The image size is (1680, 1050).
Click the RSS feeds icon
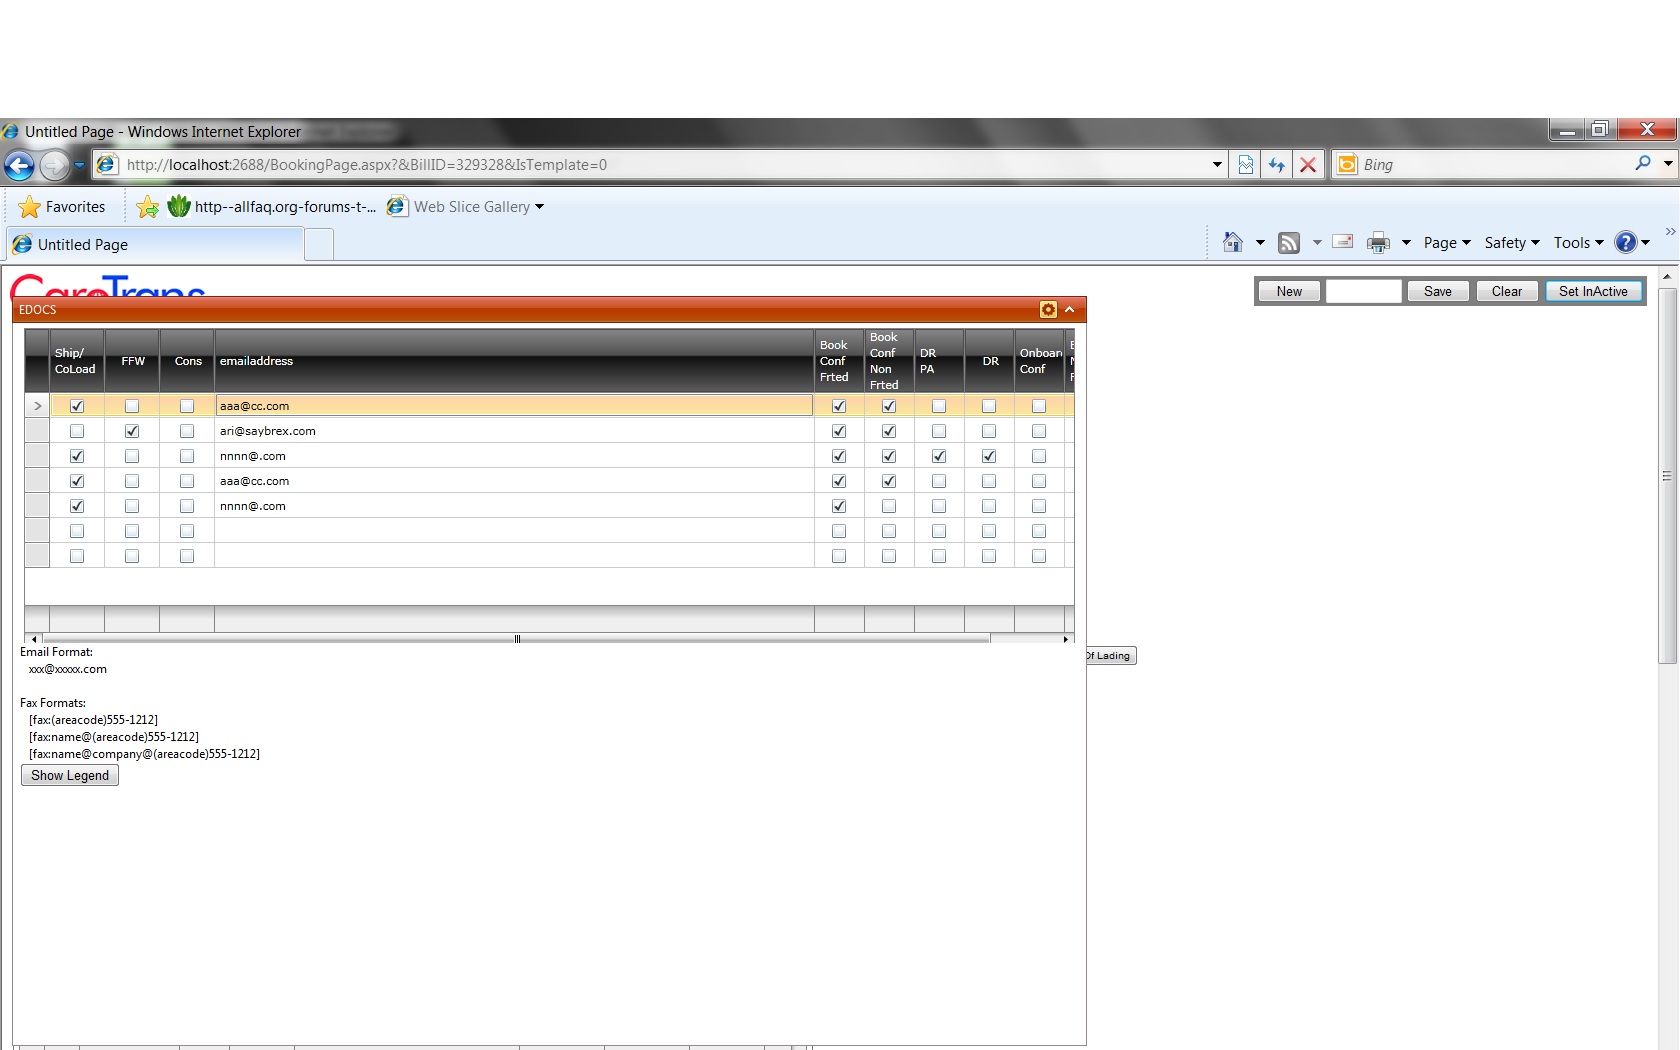[x=1289, y=242]
